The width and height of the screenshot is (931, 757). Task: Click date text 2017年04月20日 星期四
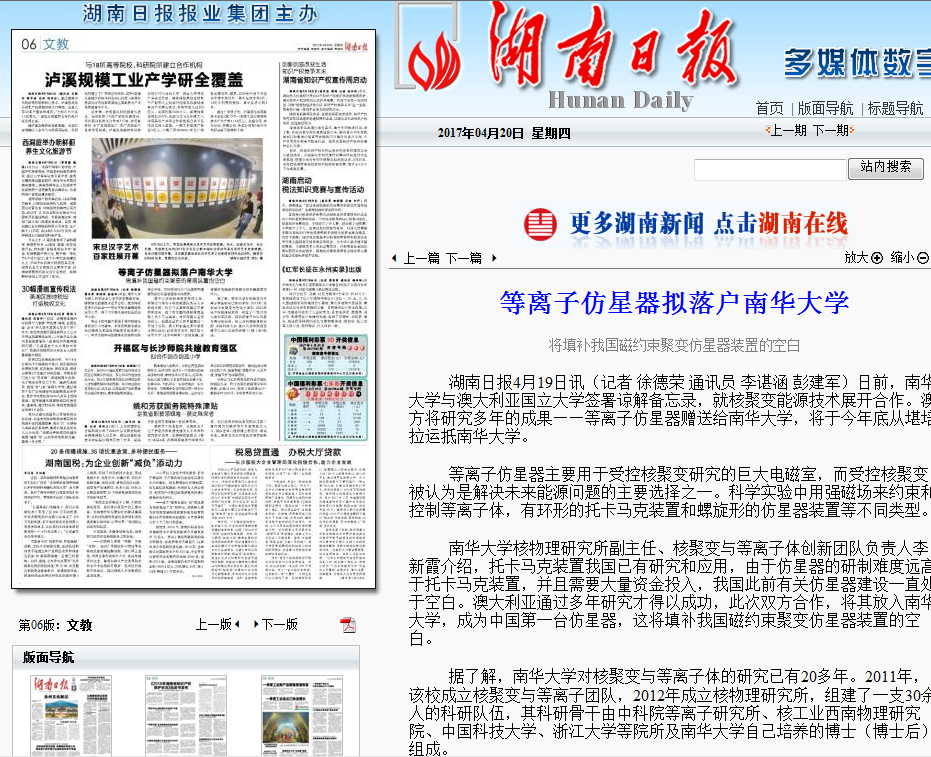click(504, 133)
